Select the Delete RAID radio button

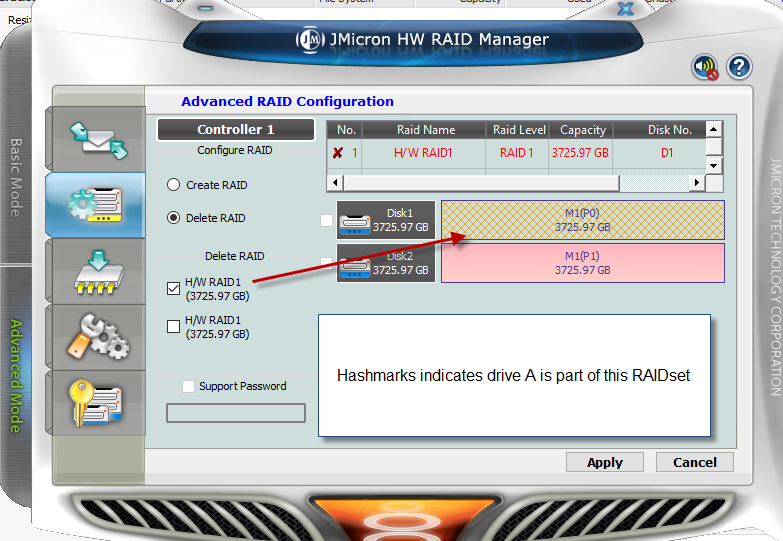click(173, 218)
